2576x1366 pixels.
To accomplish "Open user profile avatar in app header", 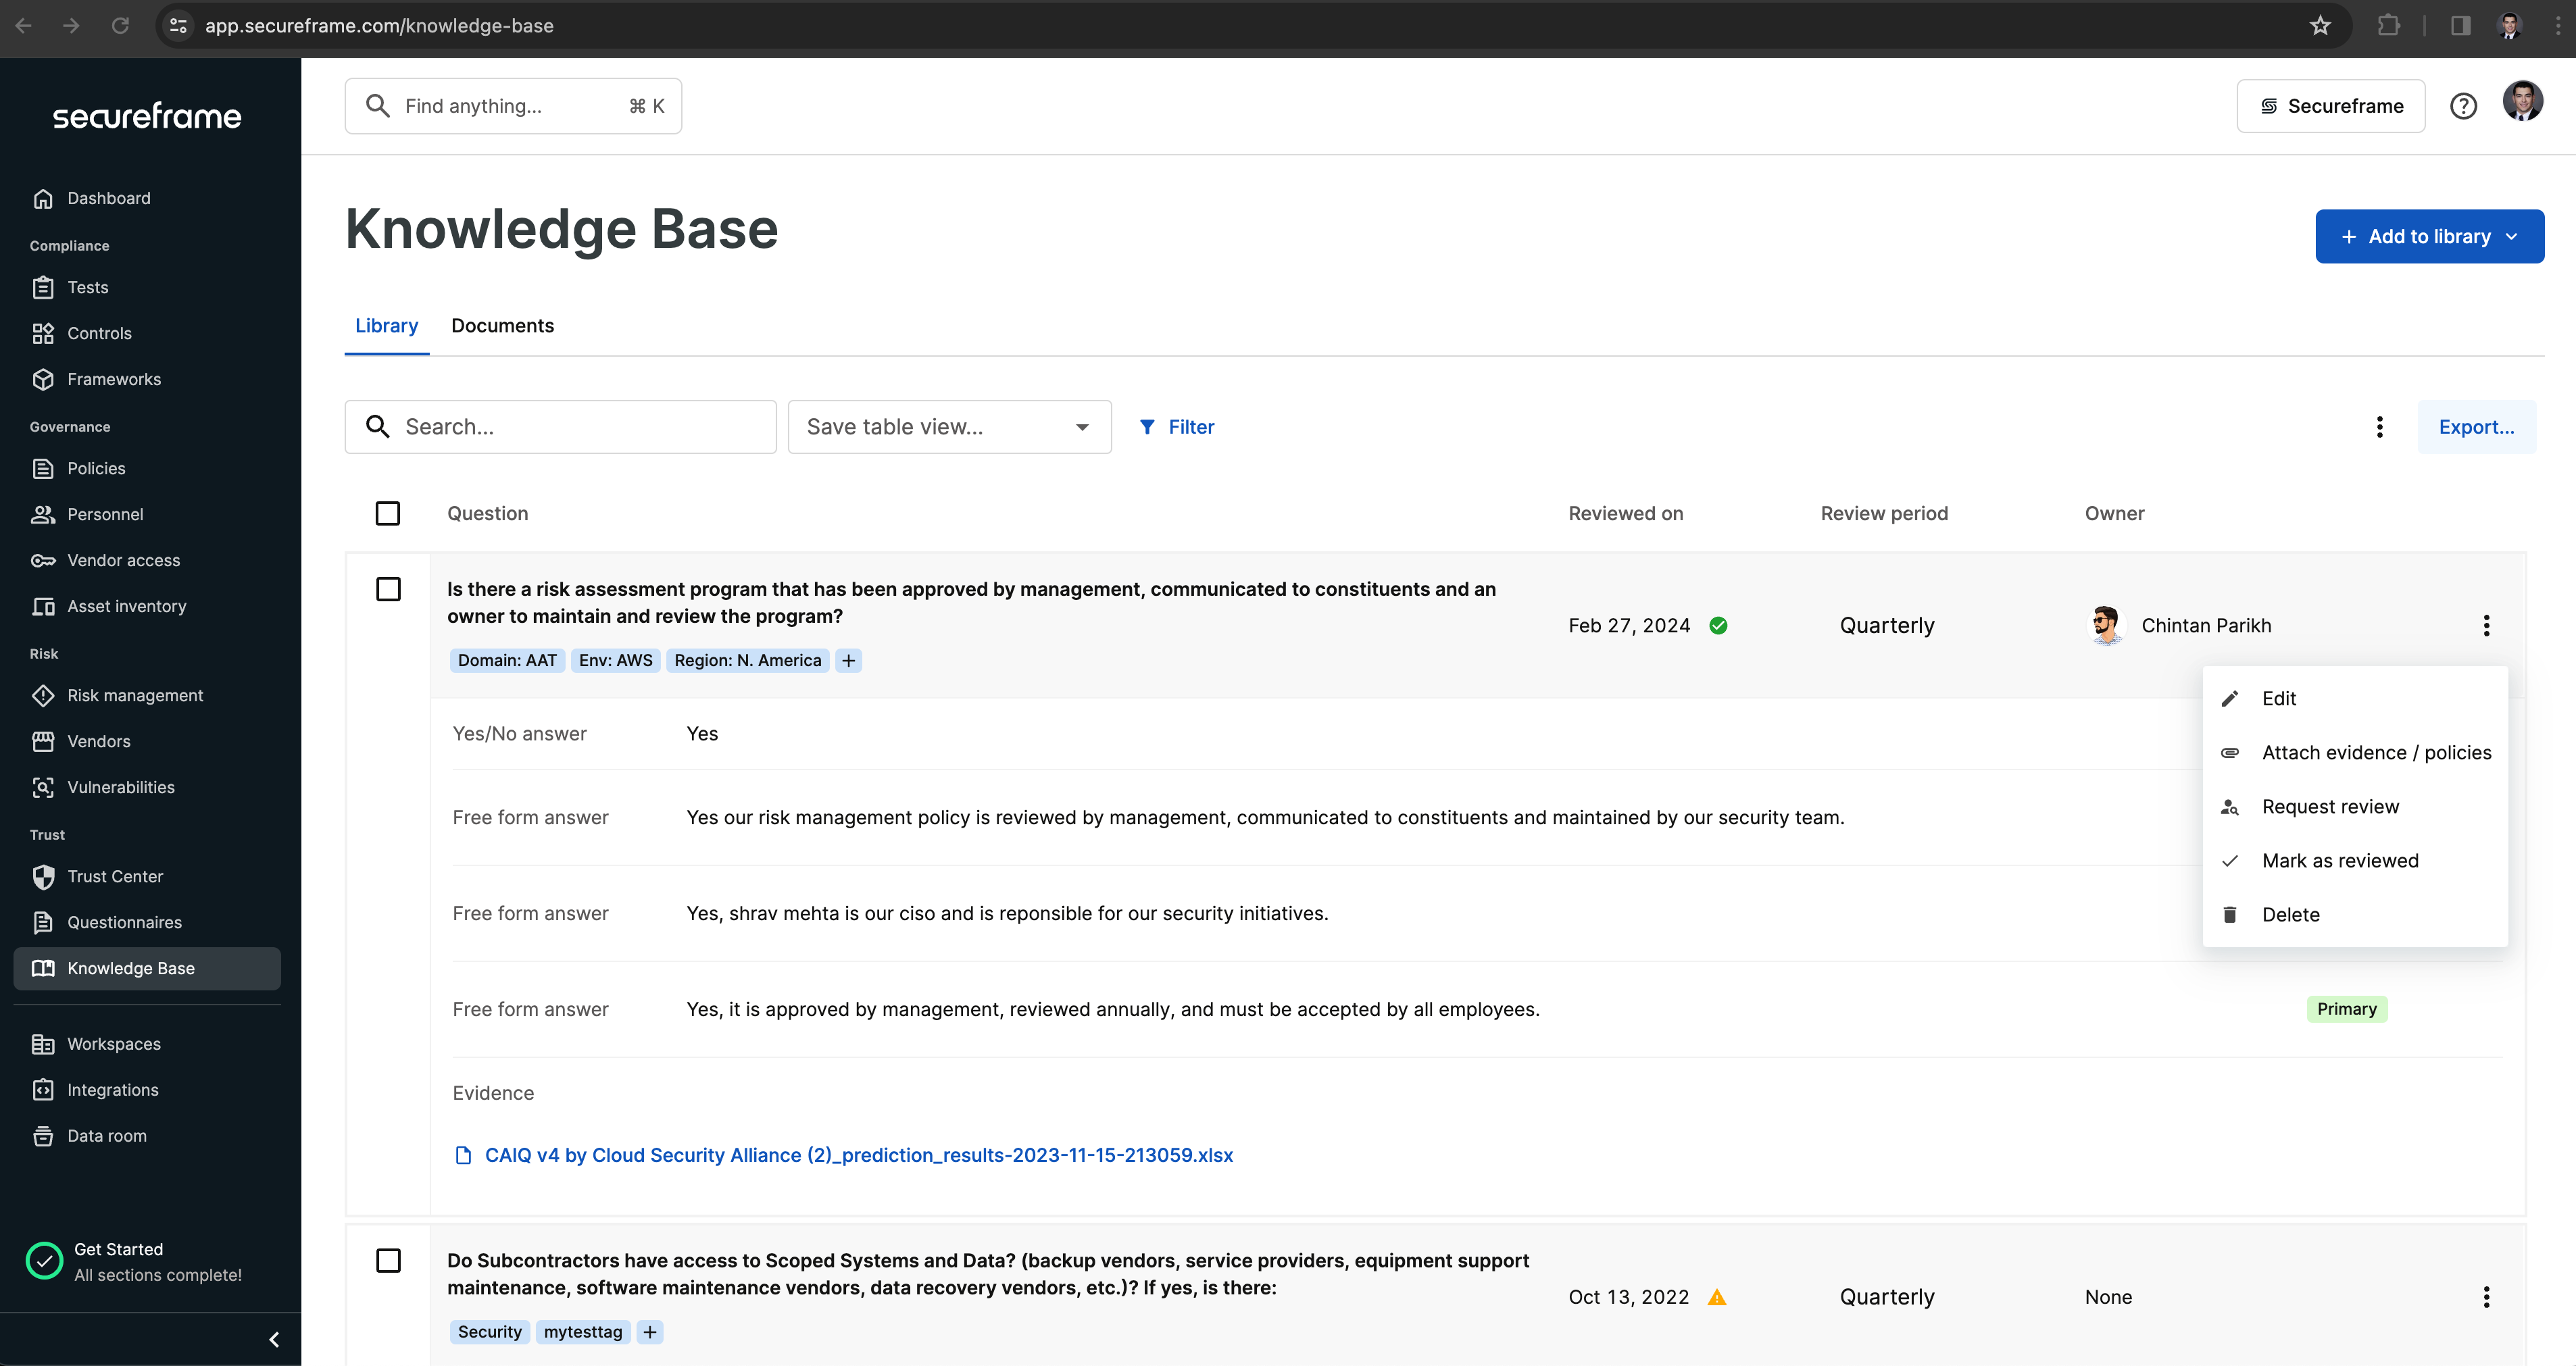I will coord(2522,102).
